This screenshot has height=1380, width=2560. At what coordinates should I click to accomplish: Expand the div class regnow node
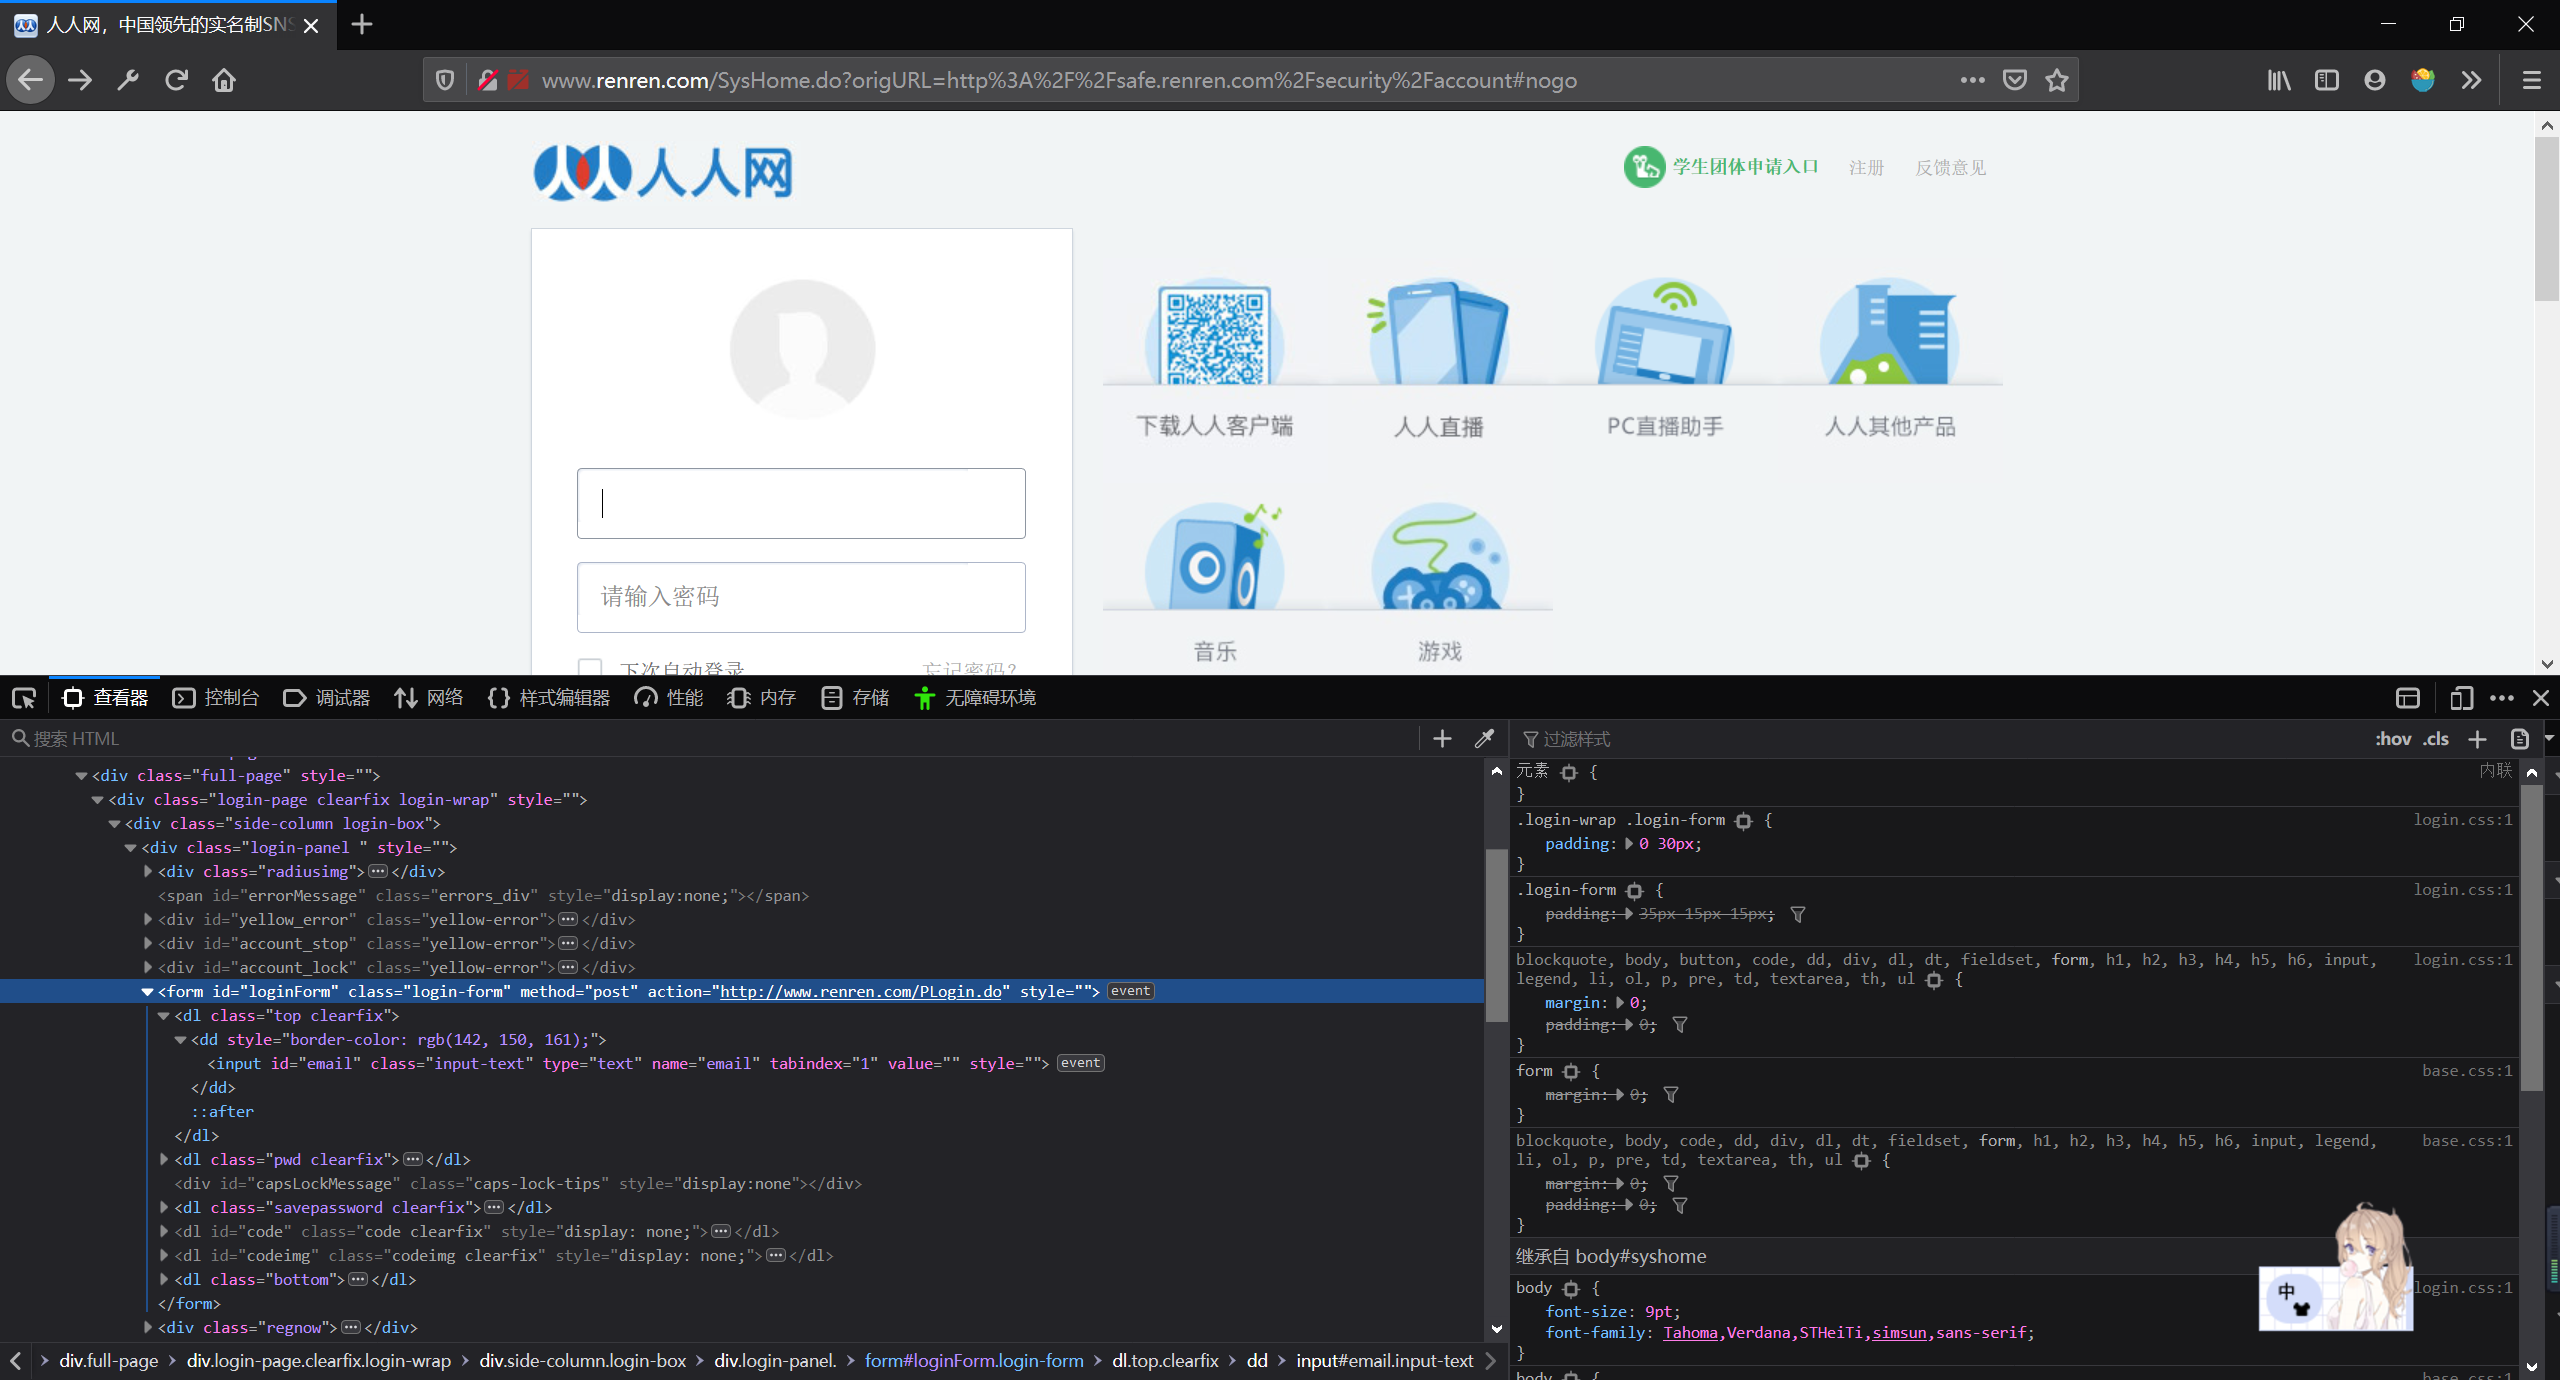point(148,1328)
